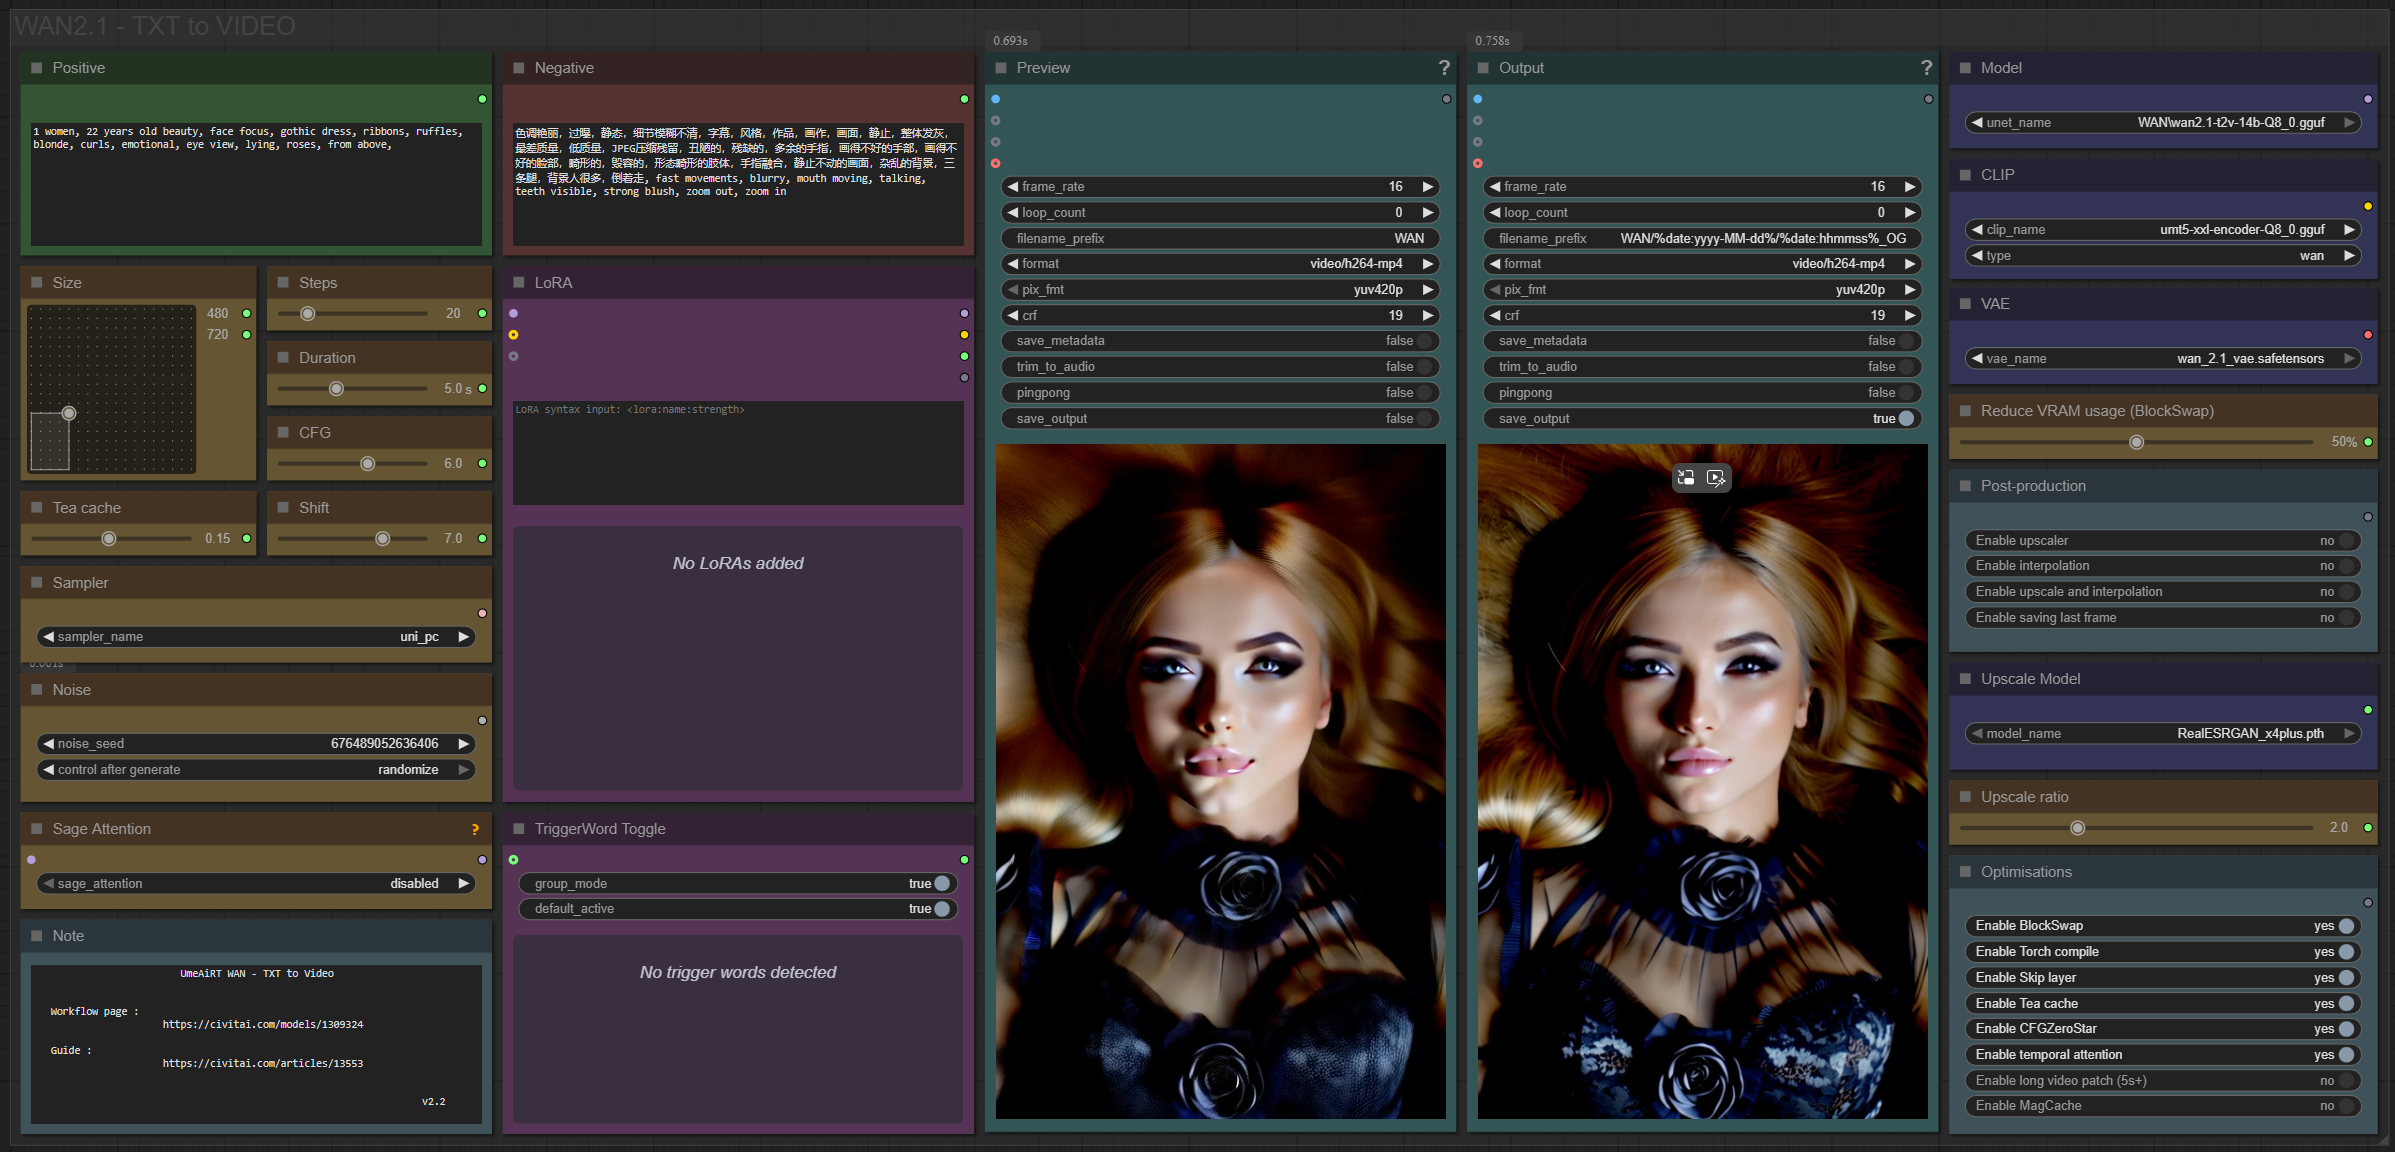2395x1152 pixels.
Task: Click the picture-in-picture icon on output video
Action: click(x=1686, y=478)
